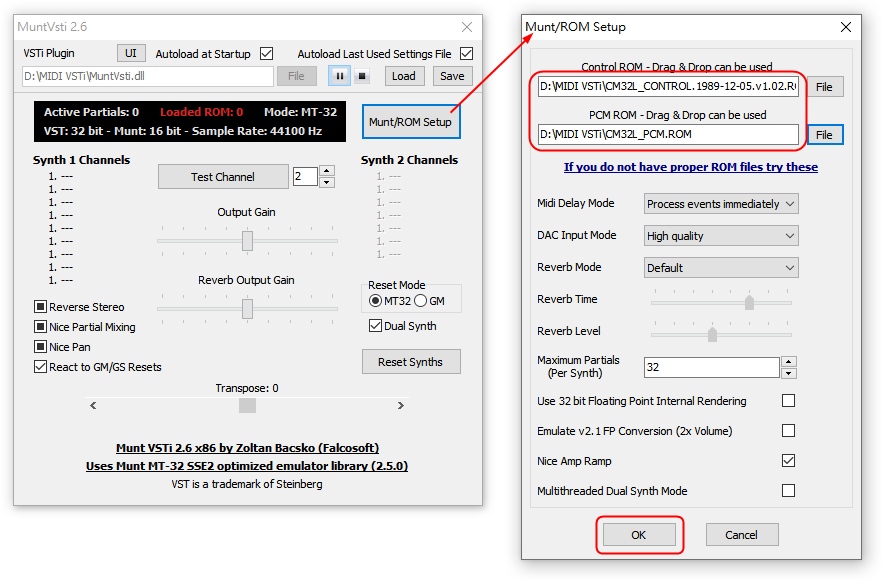Click the VSTi plugin path field
This screenshot has height=584, width=890.
(148, 76)
